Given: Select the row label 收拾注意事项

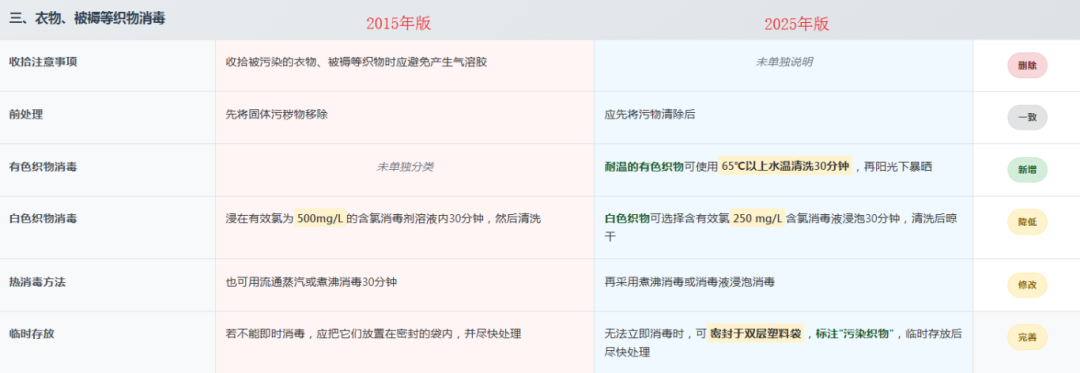Looking at the screenshot, I should pos(43,62).
